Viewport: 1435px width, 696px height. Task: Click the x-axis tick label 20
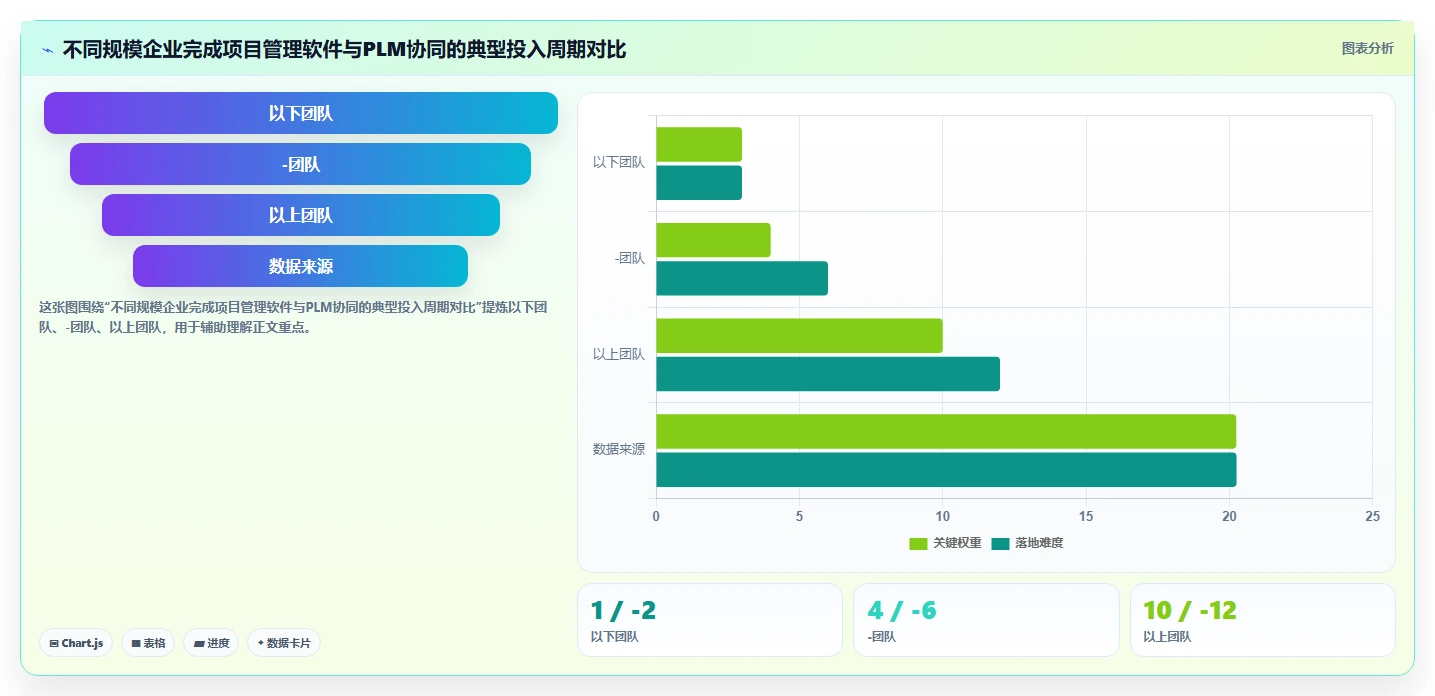[1229, 516]
